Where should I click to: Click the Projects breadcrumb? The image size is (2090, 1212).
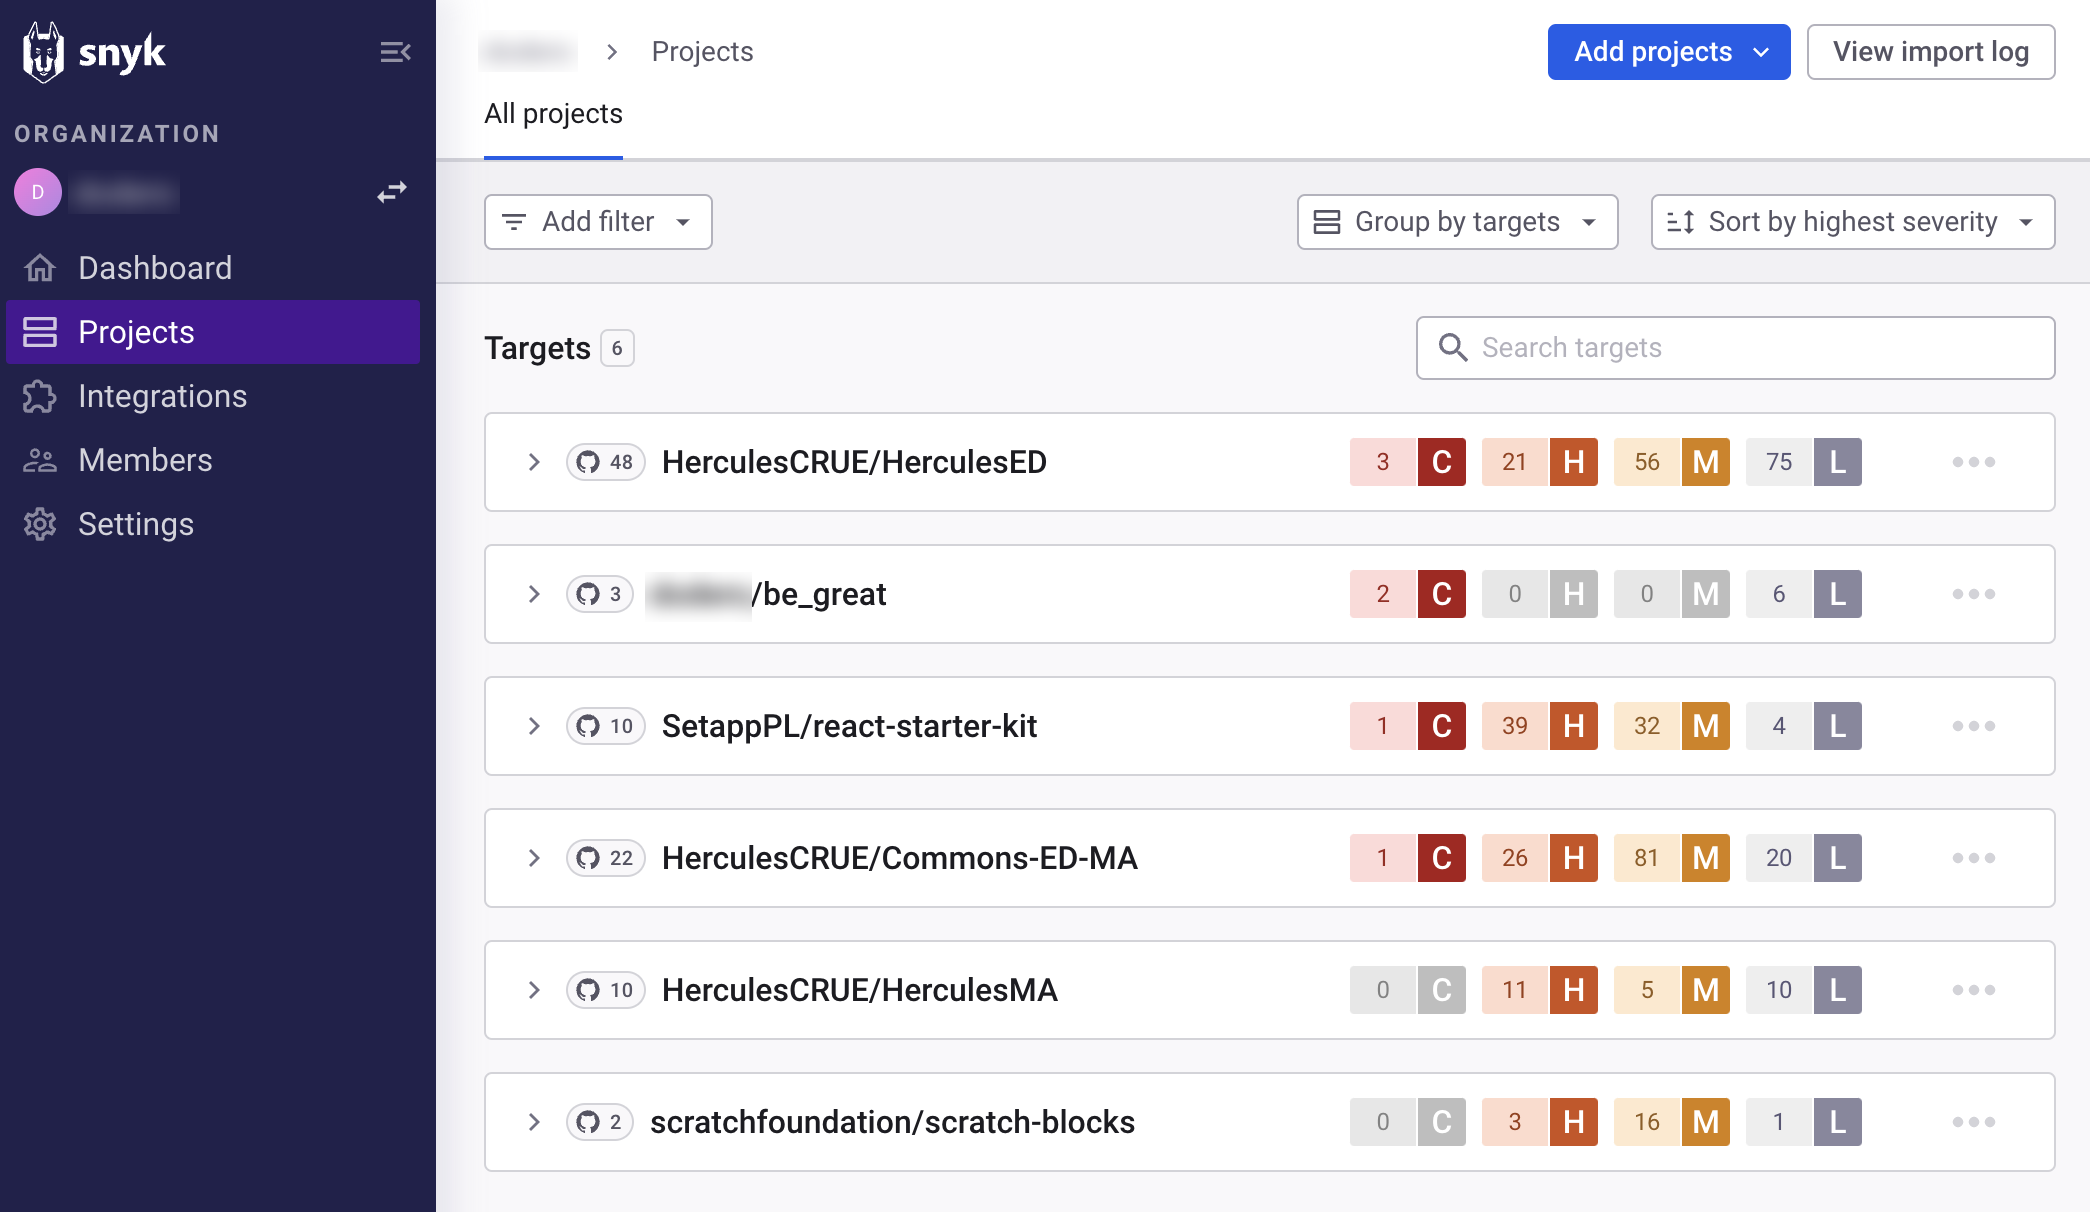pos(702,52)
